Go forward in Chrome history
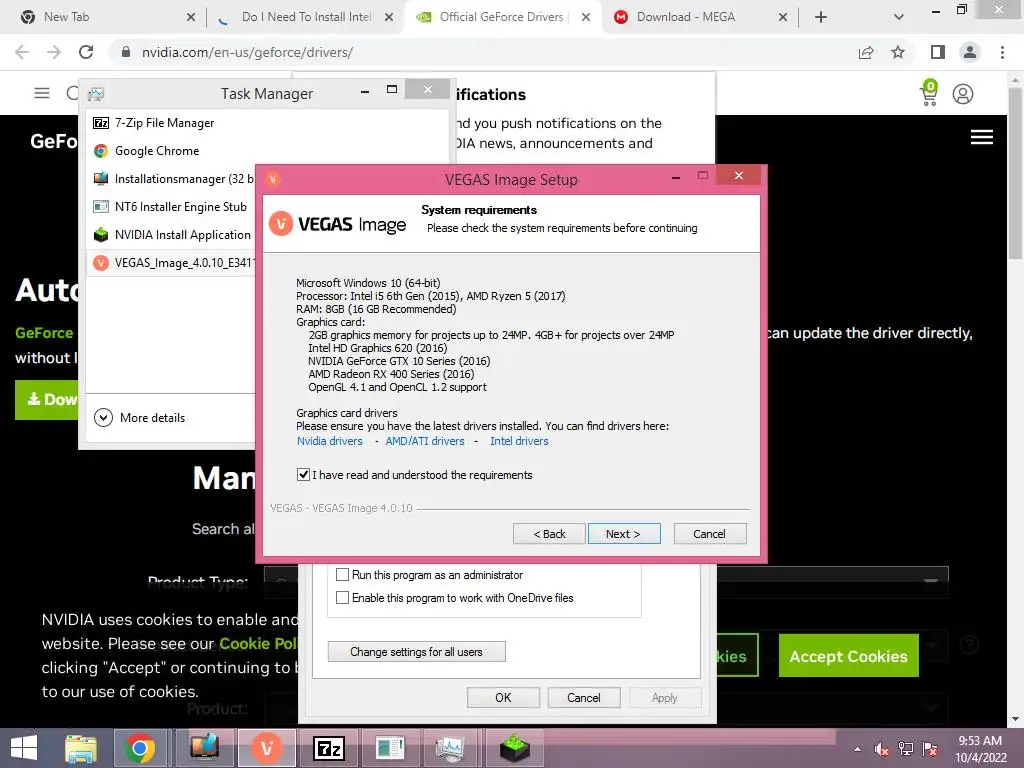This screenshot has height=768, width=1024. point(54,52)
